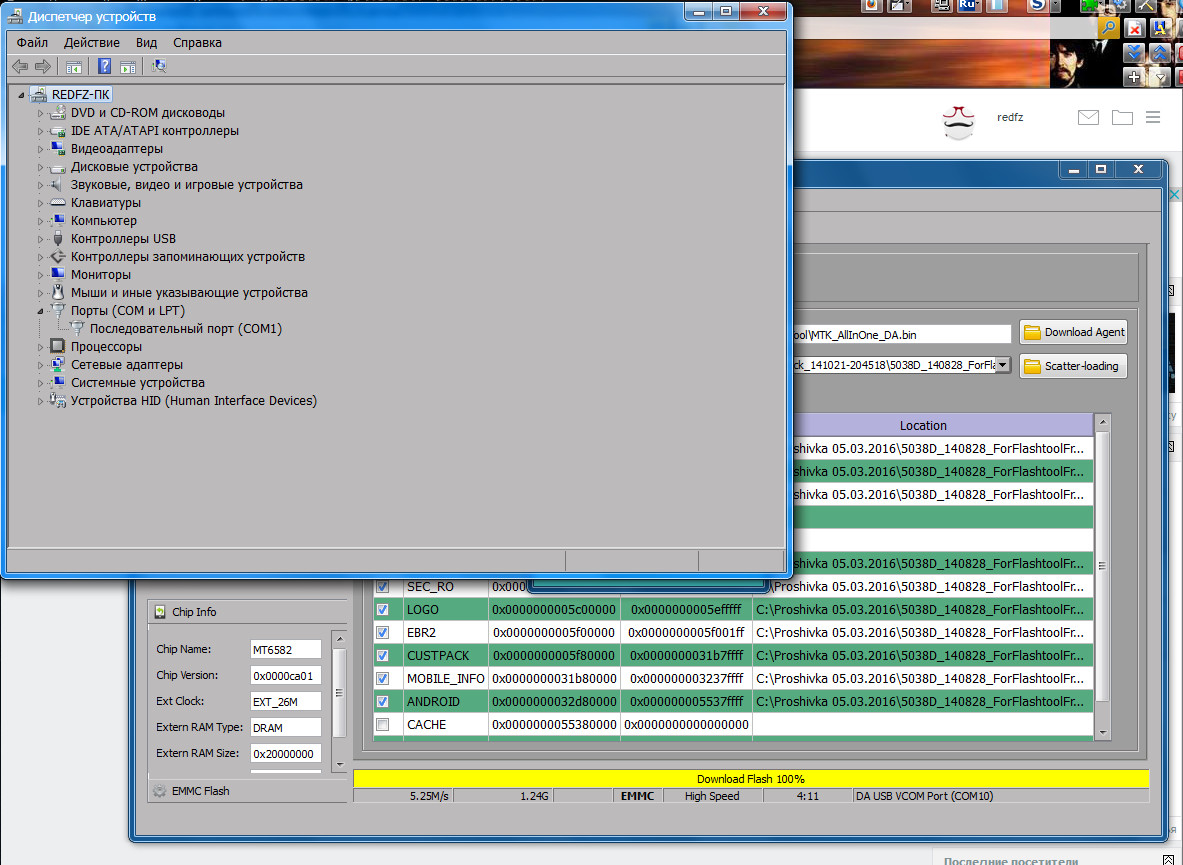Click Show/Hide console tree toolbar icon
This screenshot has height=865, width=1183.
[74, 67]
